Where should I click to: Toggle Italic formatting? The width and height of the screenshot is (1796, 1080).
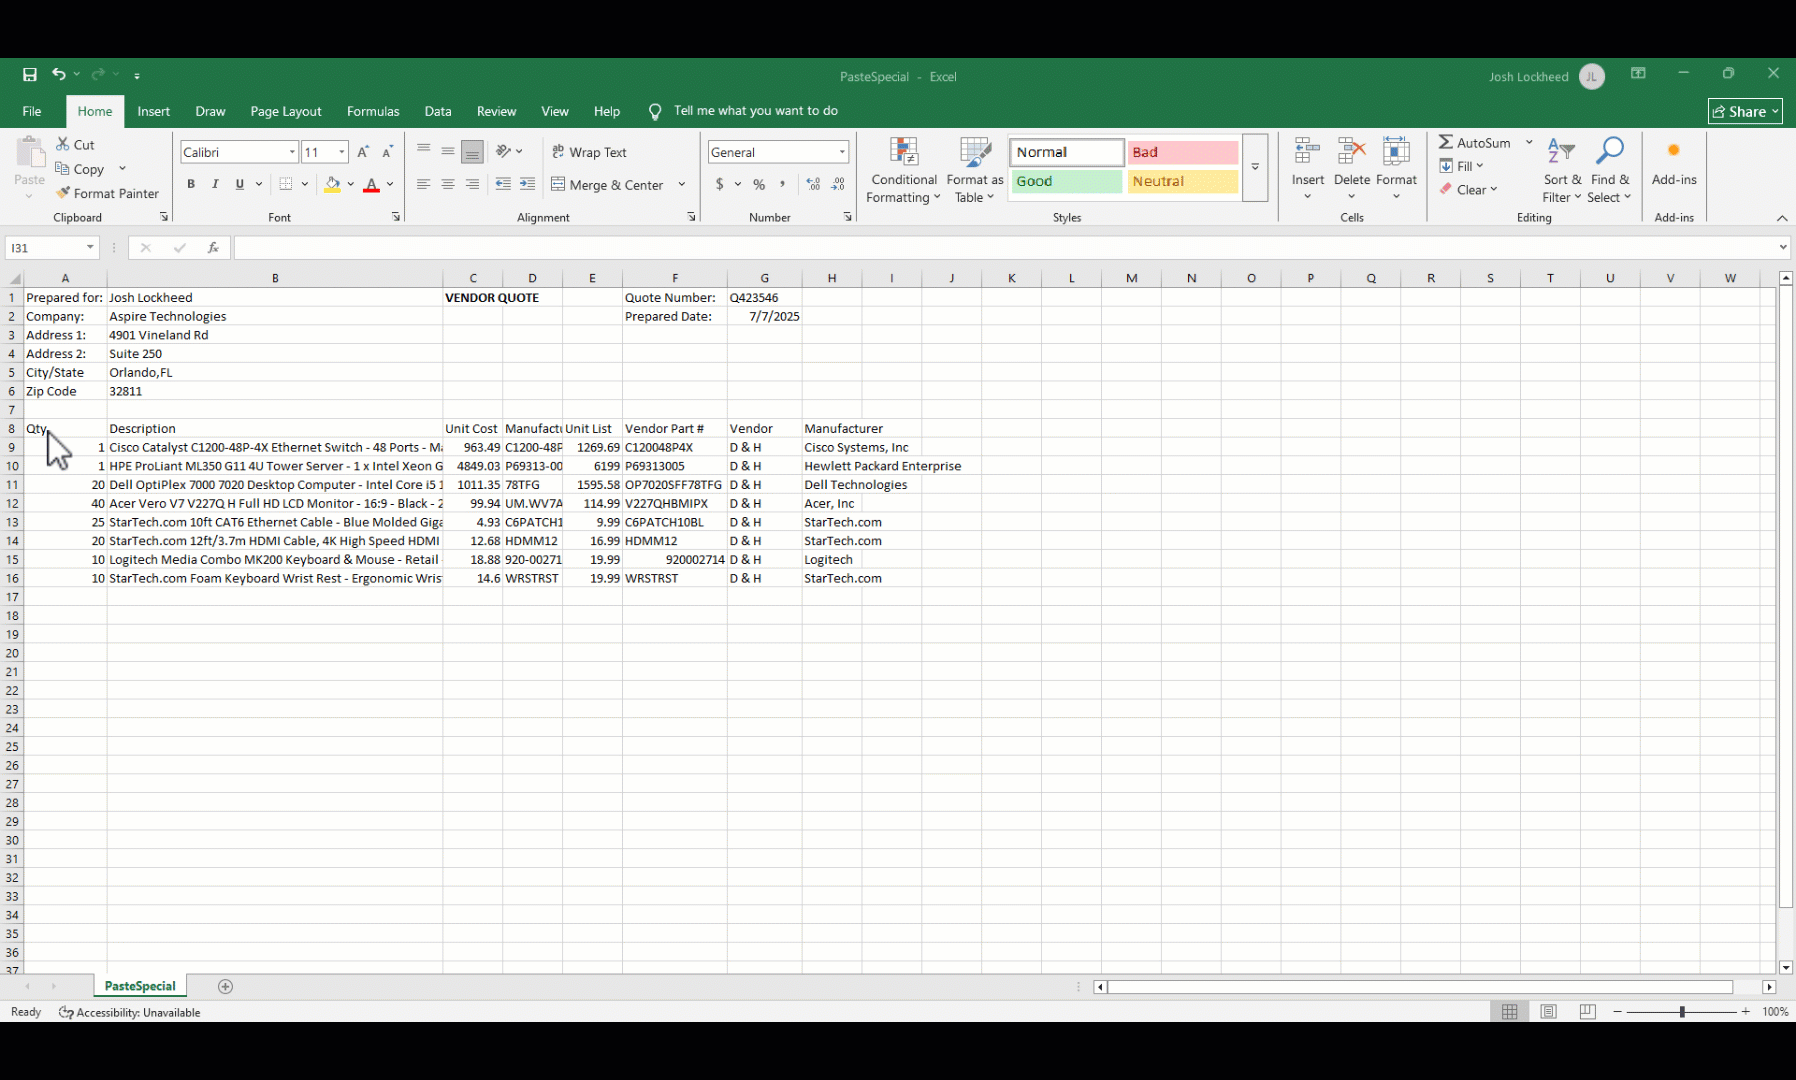point(215,184)
